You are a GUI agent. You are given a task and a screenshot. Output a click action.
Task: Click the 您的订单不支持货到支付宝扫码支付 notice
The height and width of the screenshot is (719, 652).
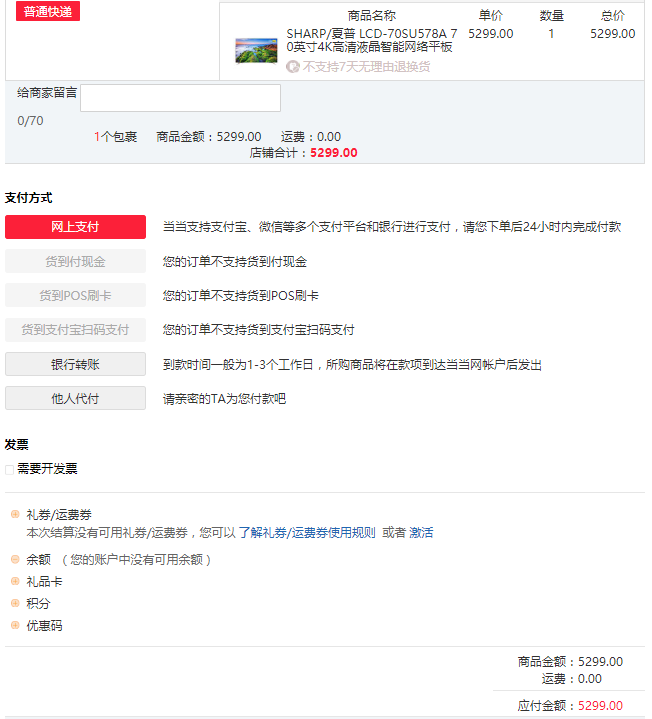259,330
